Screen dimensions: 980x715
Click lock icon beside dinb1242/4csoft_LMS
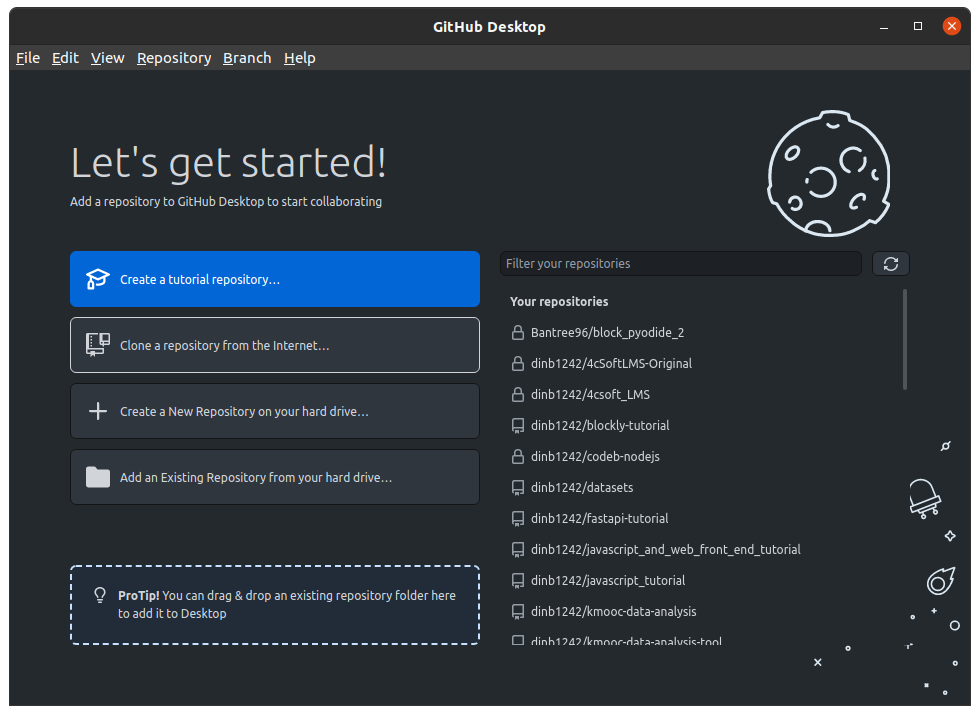coord(518,394)
